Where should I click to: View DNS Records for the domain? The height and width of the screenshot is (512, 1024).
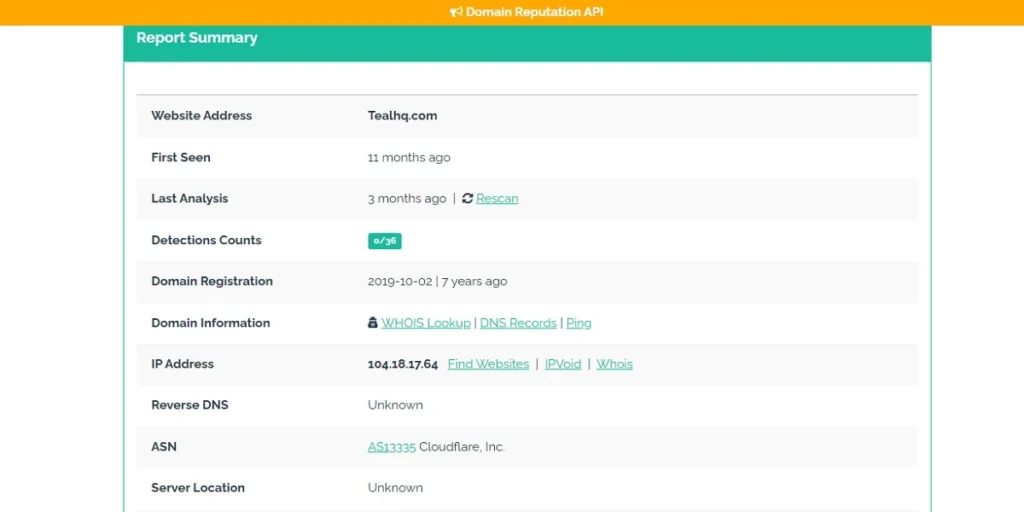518,323
